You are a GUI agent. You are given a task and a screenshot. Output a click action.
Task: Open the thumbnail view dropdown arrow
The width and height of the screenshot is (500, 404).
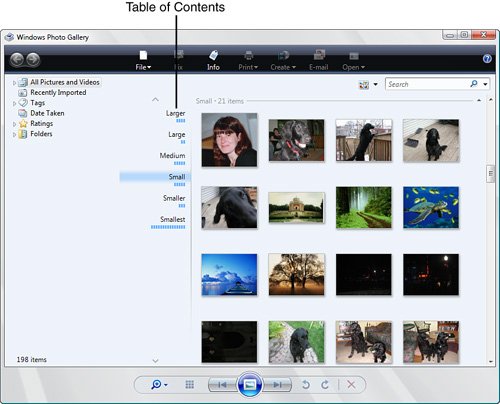[x=375, y=84]
